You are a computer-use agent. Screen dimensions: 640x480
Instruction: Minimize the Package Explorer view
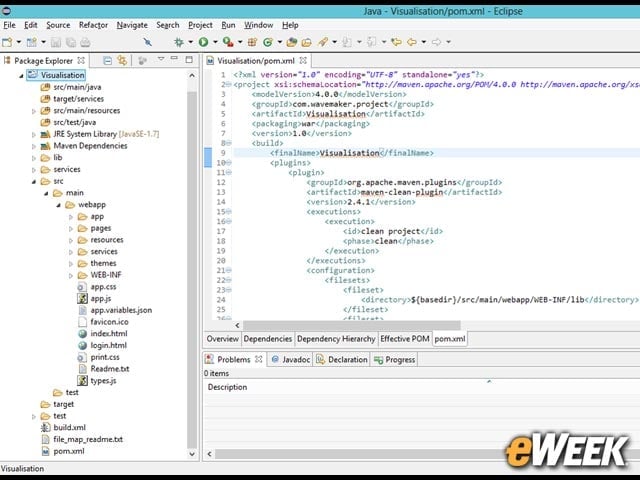174,59
